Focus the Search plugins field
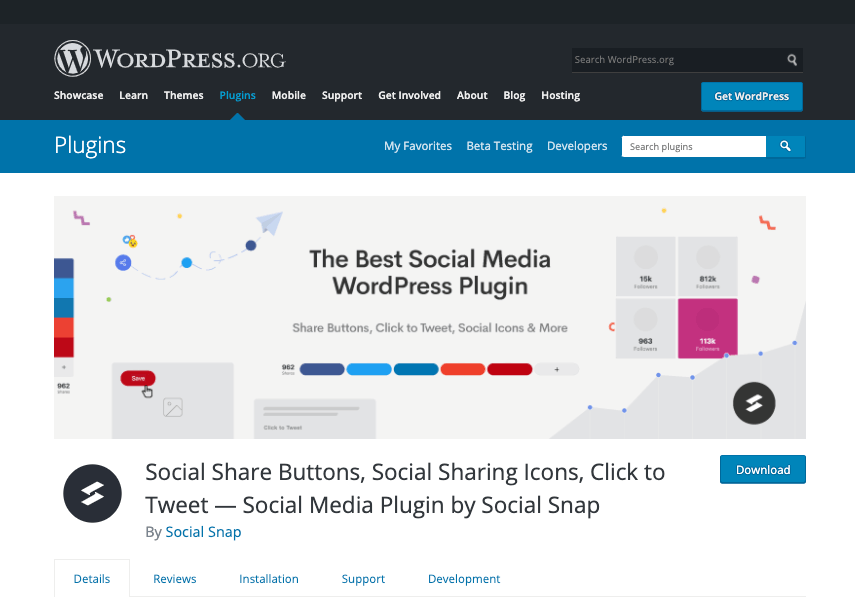 pos(694,147)
